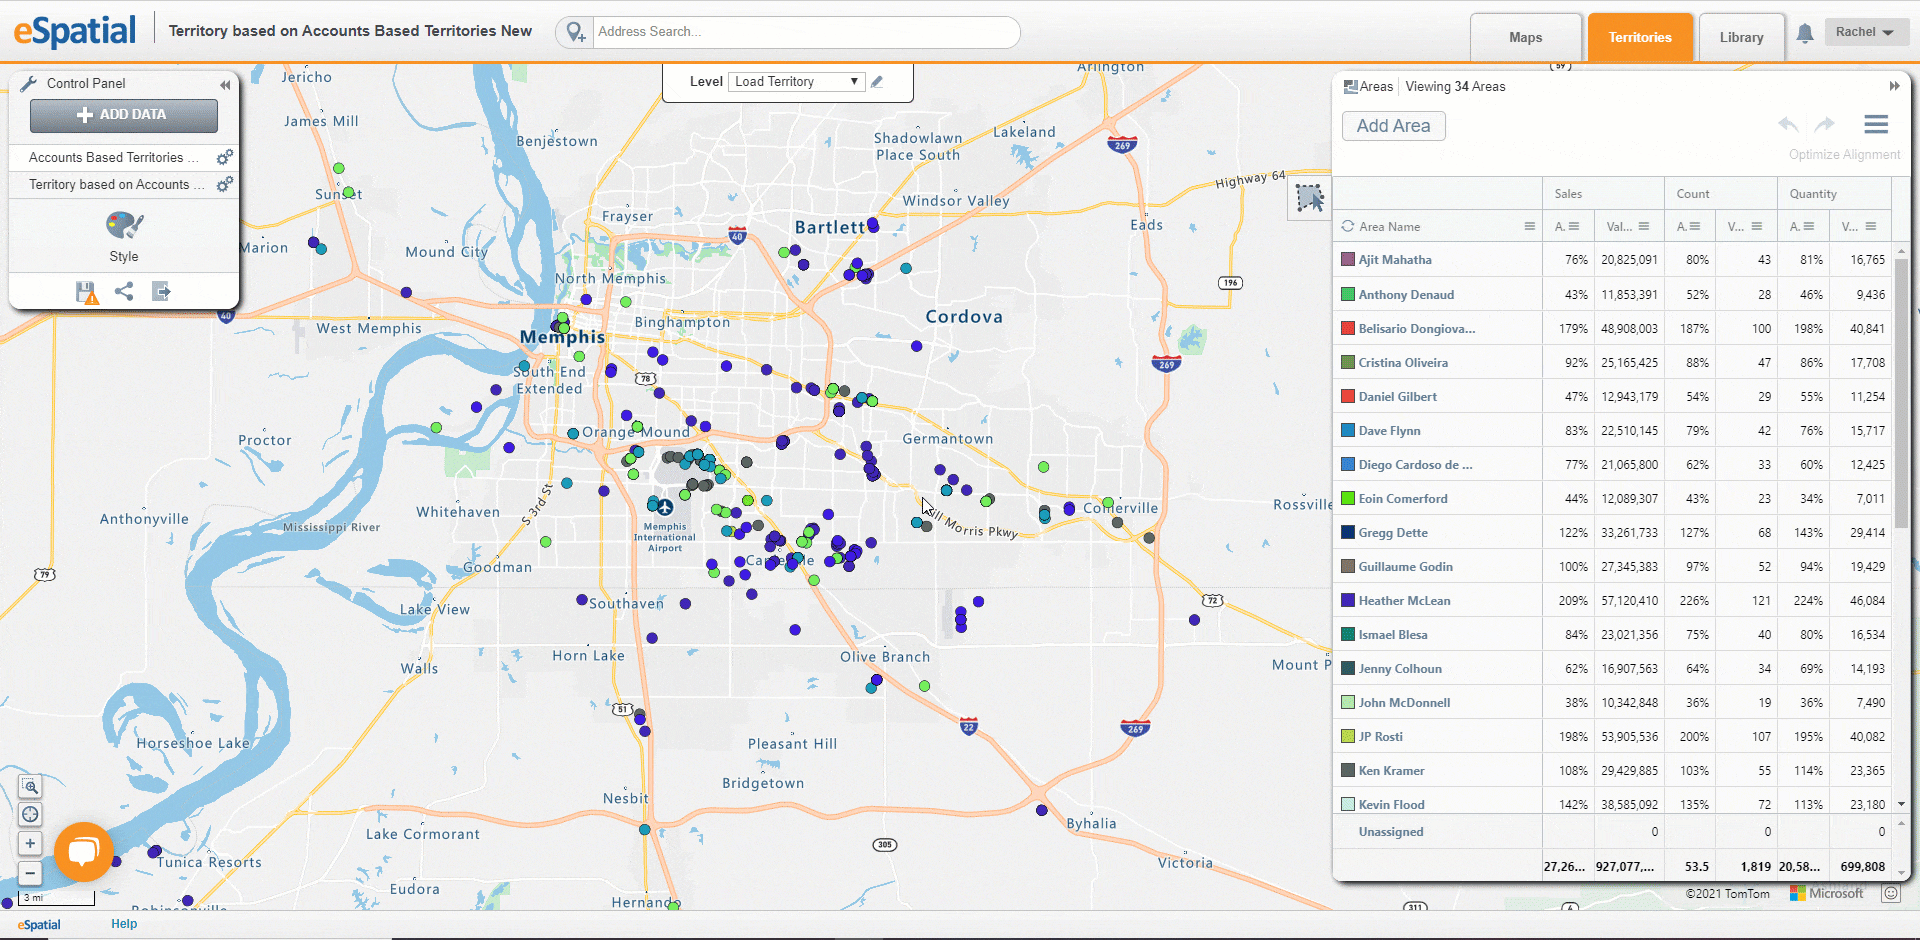Click Ajit Mahatha color swatch
1920x940 pixels.
1348,259
